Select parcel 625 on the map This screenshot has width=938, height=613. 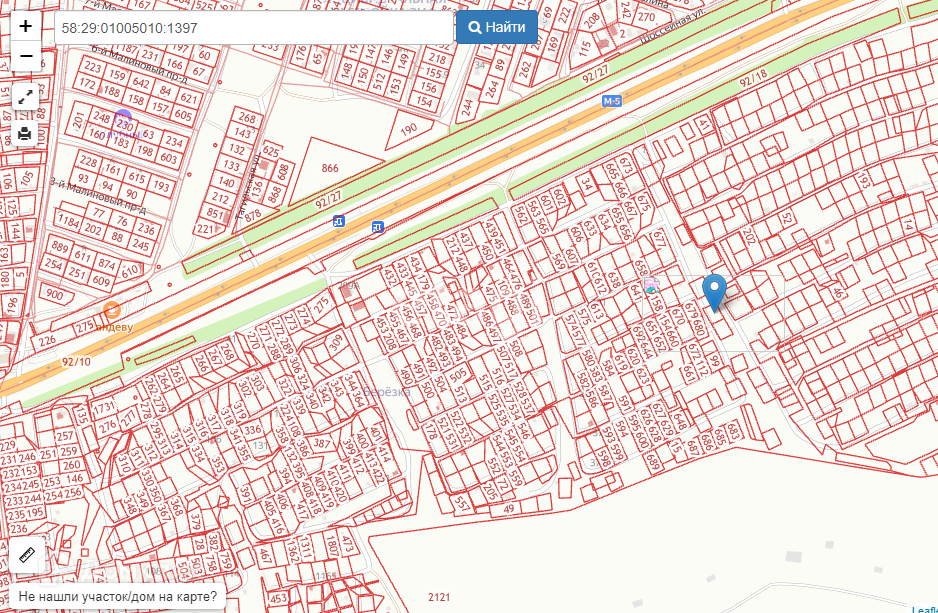271,151
